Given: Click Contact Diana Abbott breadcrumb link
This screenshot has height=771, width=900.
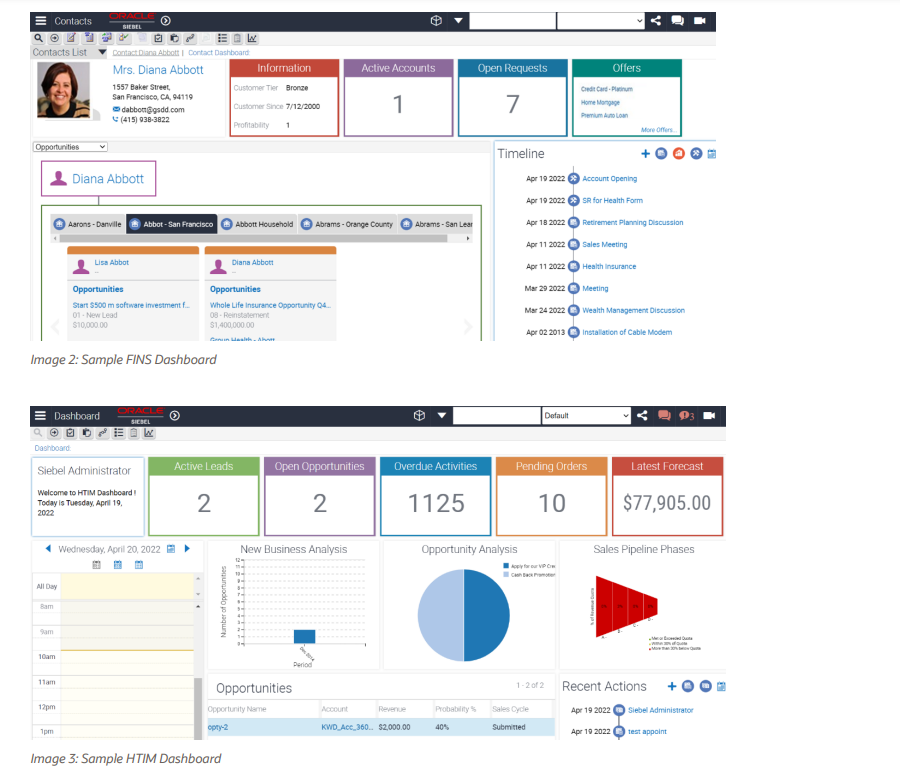Looking at the screenshot, I should [x=146, y=52].
